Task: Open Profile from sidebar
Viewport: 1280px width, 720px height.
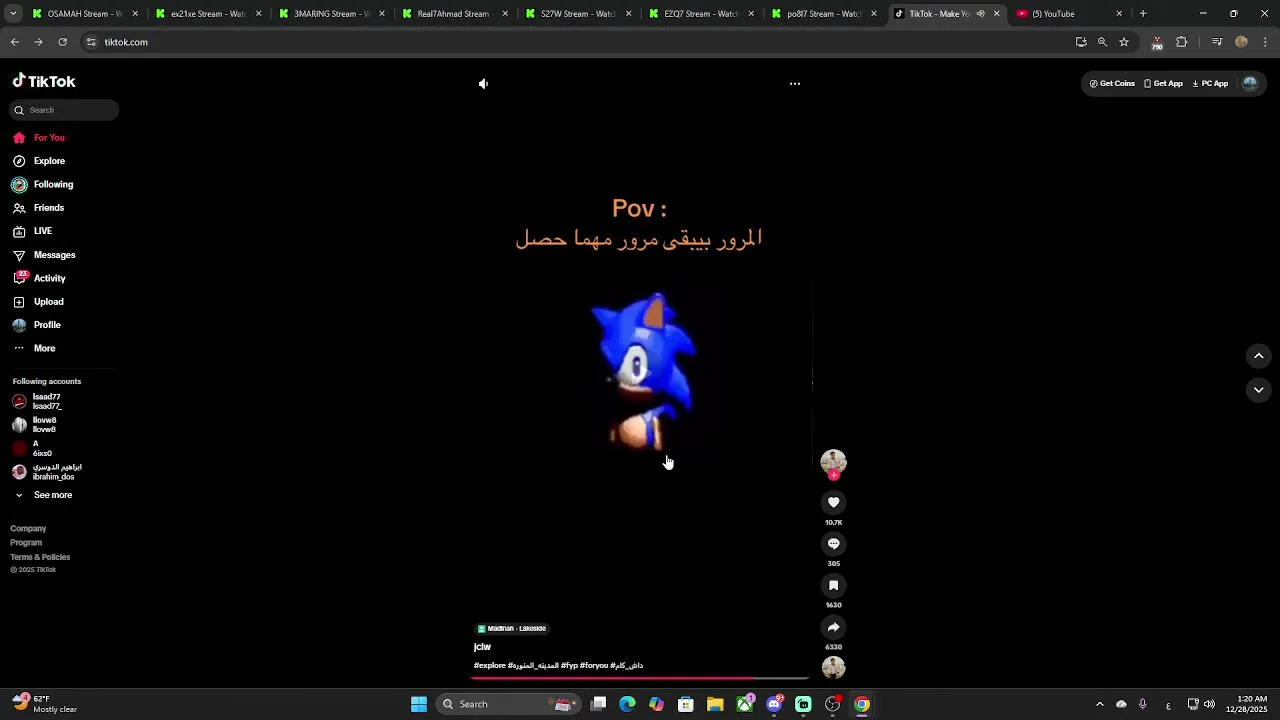Action: pyautogui.click(x=37, y=325)
